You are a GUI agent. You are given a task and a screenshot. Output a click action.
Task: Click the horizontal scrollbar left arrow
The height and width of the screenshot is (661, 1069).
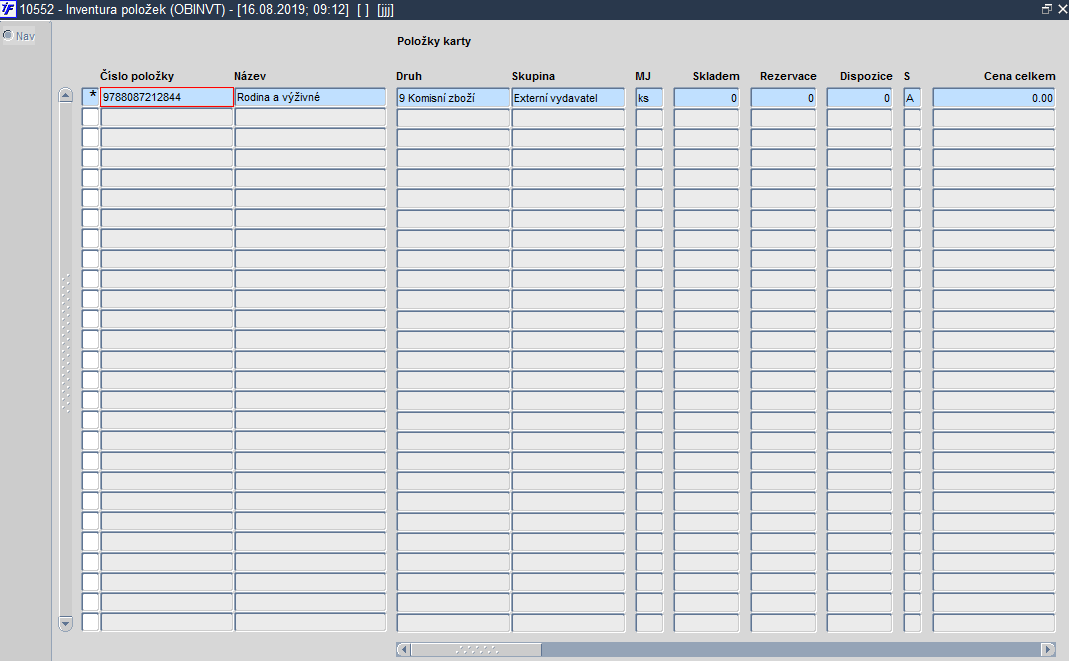click(404, 649)
